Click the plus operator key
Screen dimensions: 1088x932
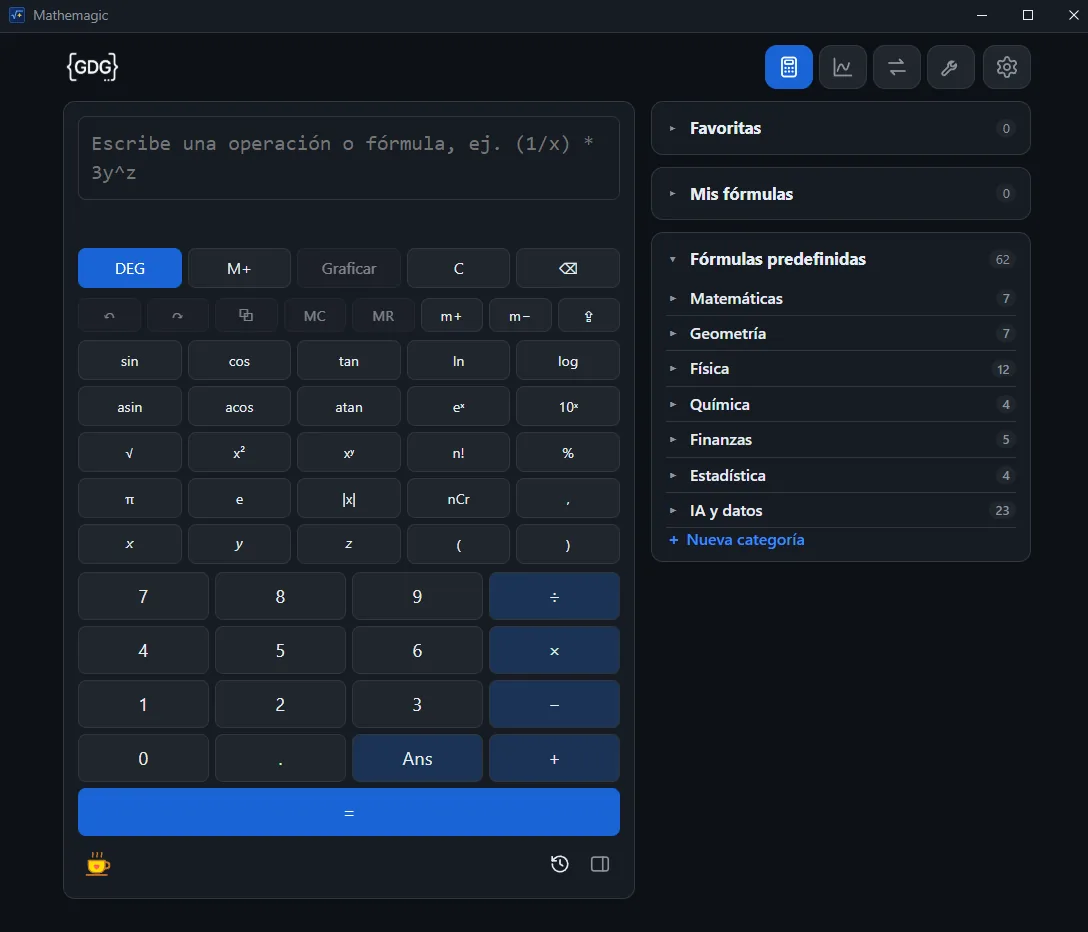coord(554,759)
